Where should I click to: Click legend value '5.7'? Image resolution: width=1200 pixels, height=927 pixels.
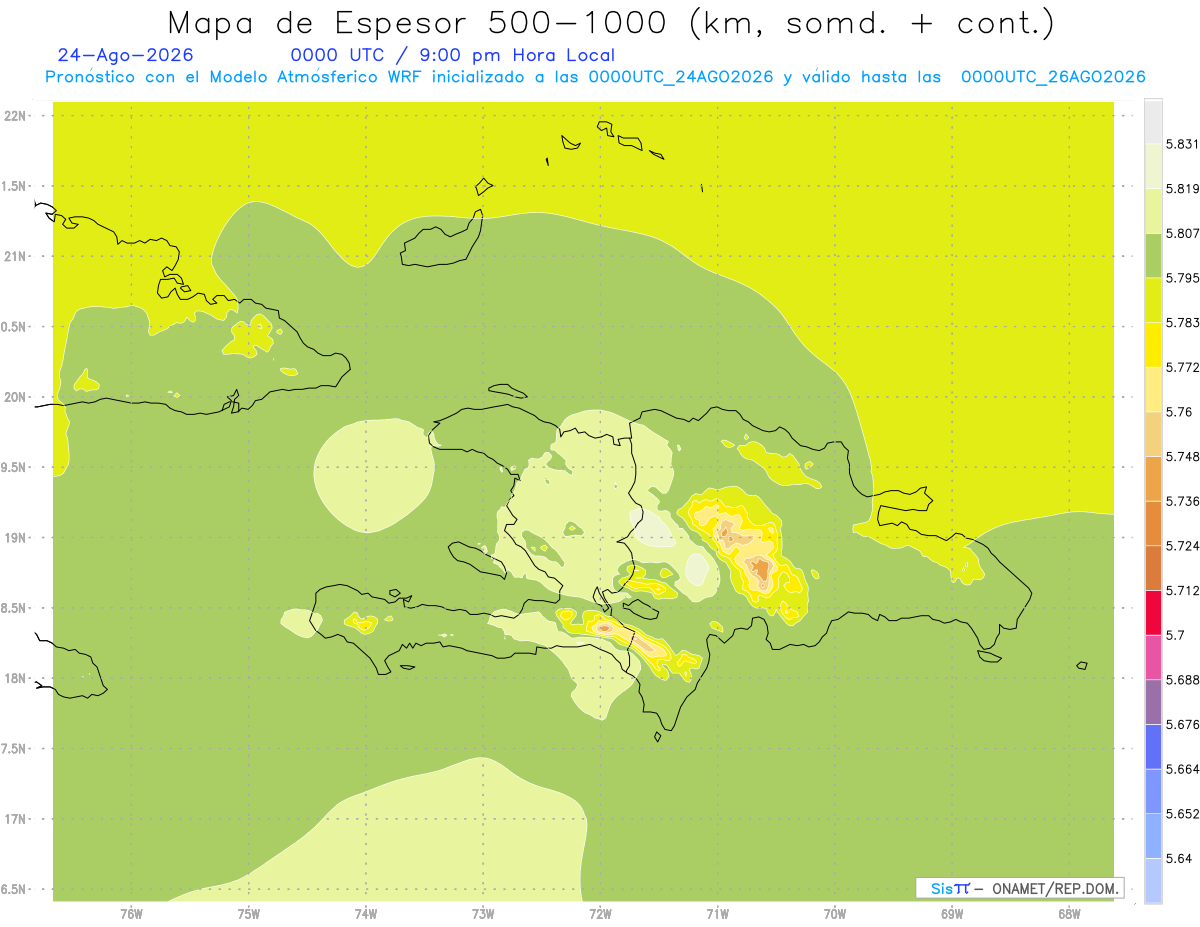(x=1175, y=635)
